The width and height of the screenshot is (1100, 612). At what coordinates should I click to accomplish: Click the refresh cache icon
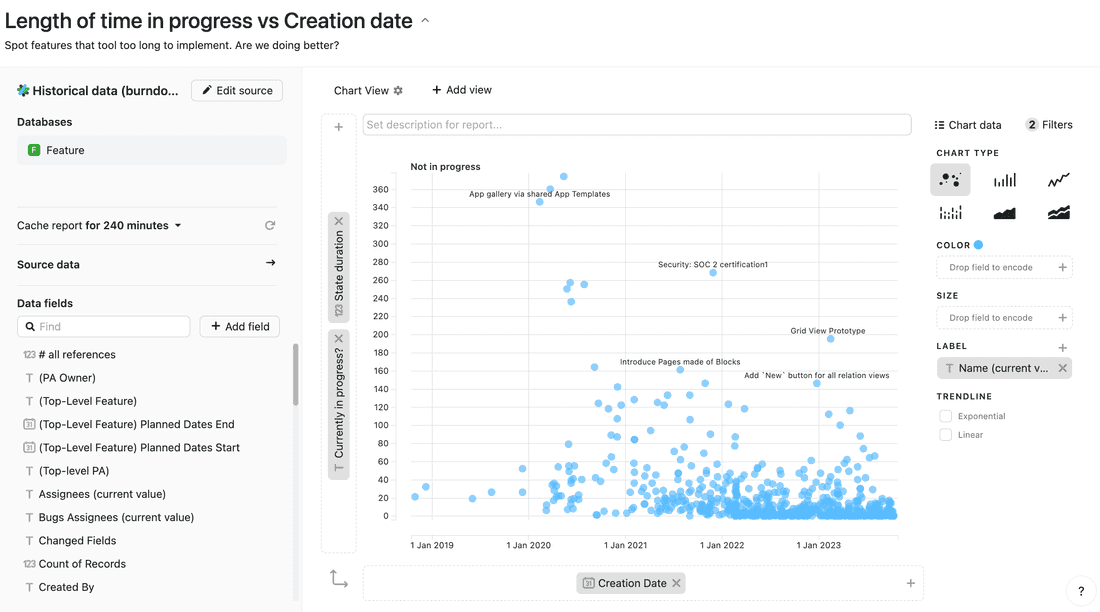pos(270,226)
